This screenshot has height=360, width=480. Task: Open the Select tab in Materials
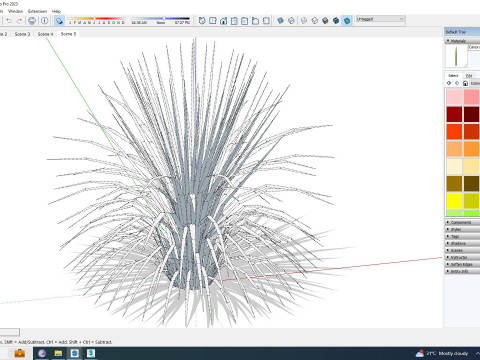point(453,76)
